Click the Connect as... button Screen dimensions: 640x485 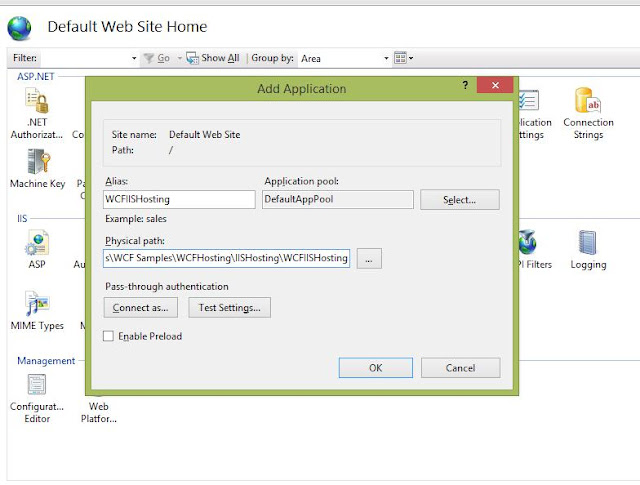point(140,307)
